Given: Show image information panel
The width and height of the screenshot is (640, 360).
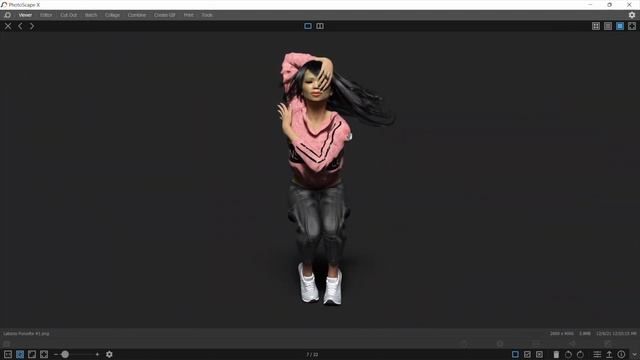Looking at the screenshot, I should click(x=621, y=354).
